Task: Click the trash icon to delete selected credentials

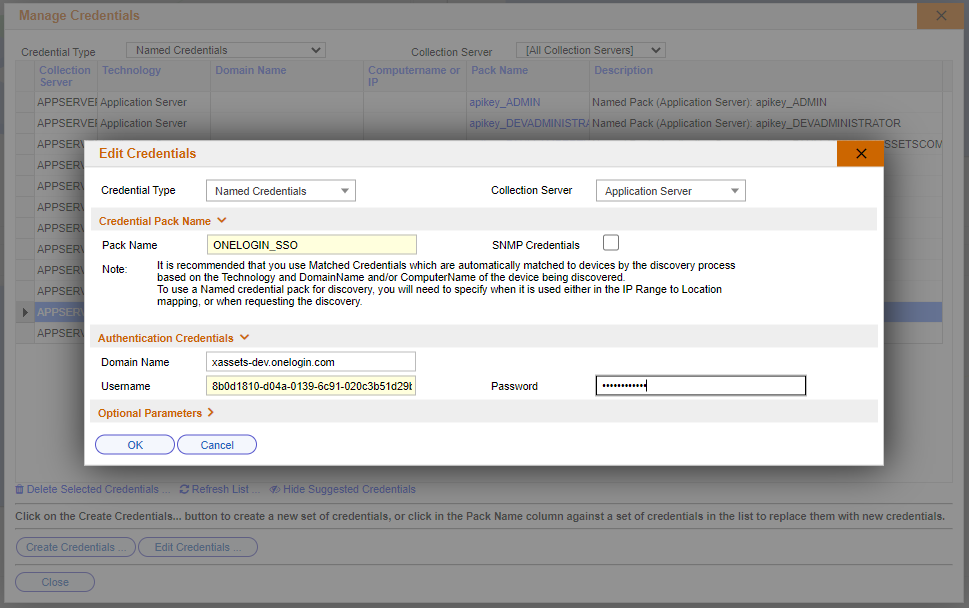Action: pos(19,489)
